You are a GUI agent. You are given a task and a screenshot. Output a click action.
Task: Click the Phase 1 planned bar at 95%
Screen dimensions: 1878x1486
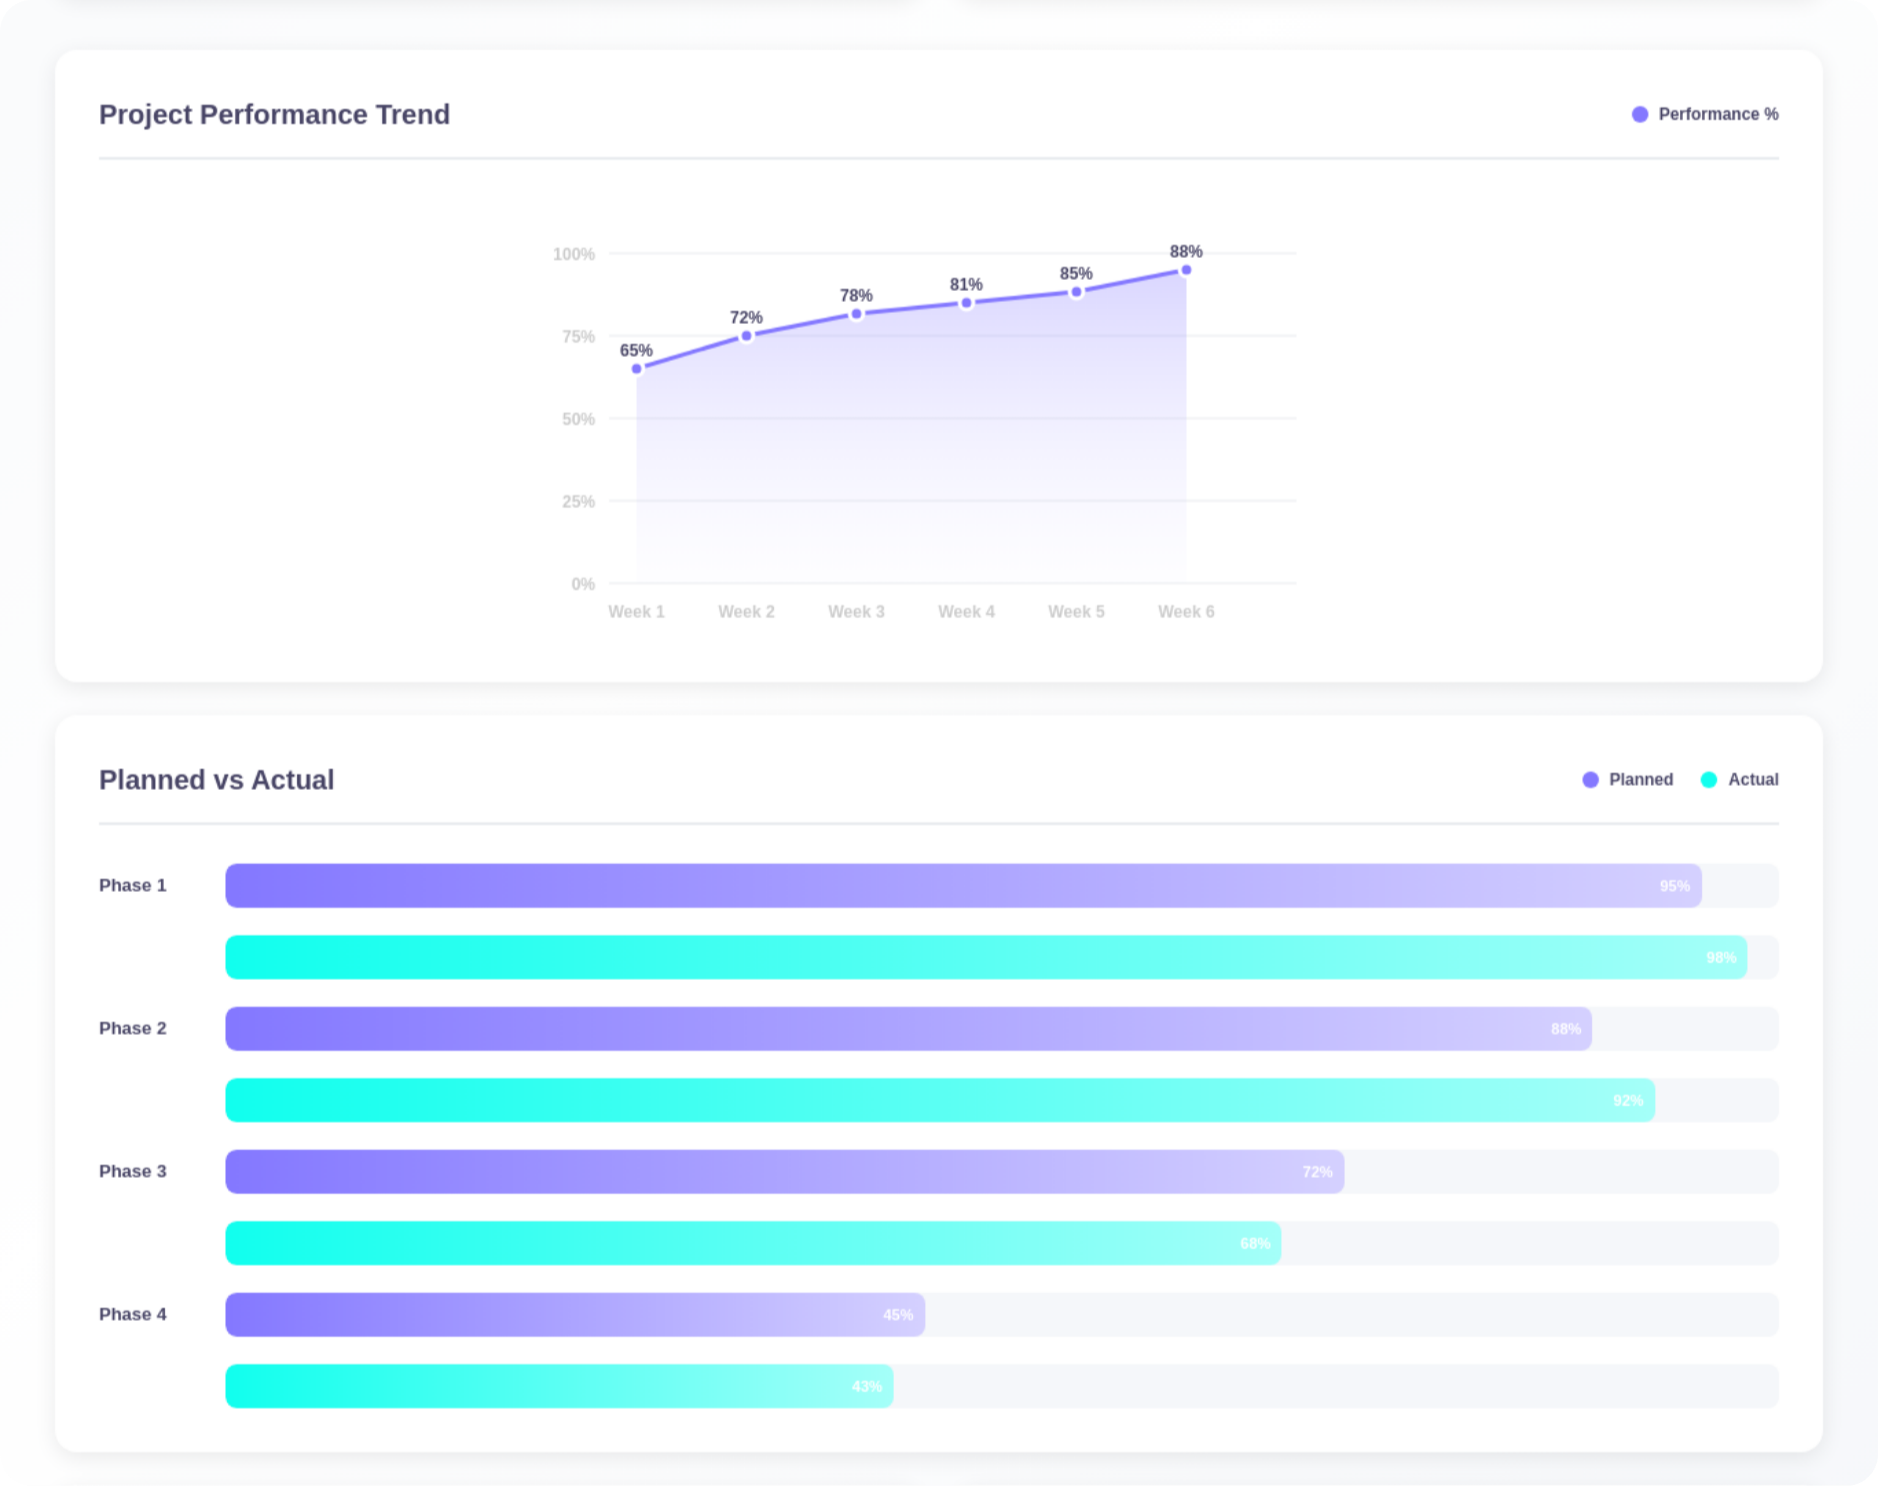coord(963,886)
